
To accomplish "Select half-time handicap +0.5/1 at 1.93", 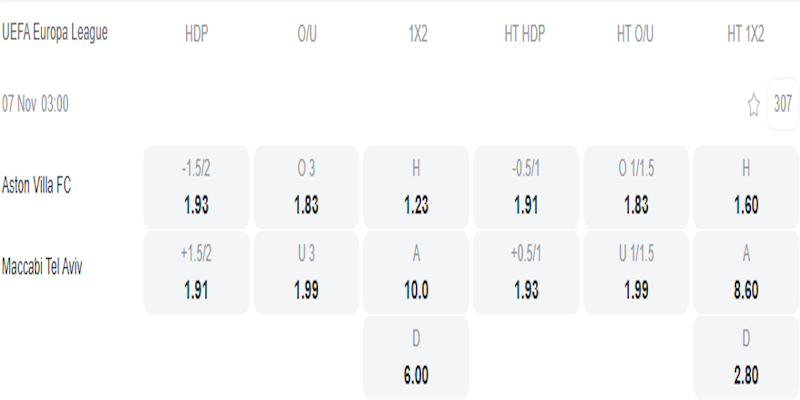I will (526, 272).
